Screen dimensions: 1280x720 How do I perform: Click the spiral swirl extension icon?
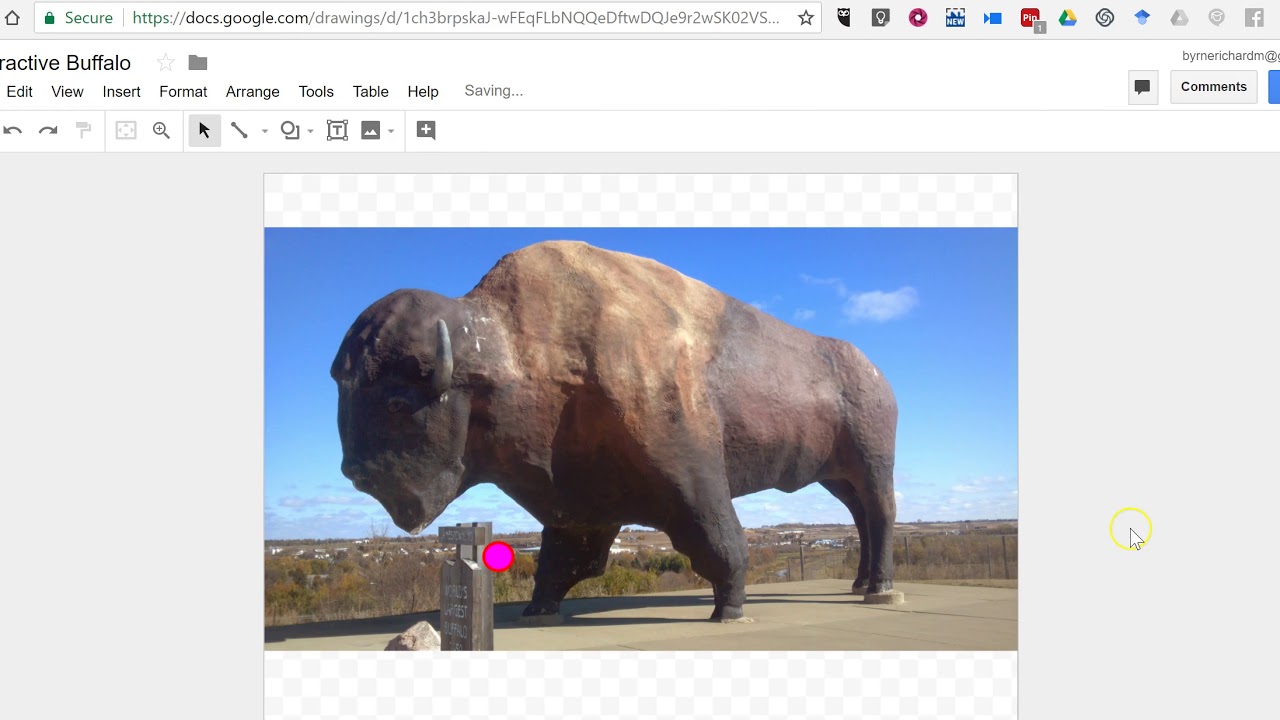(x=1105, y=18)
